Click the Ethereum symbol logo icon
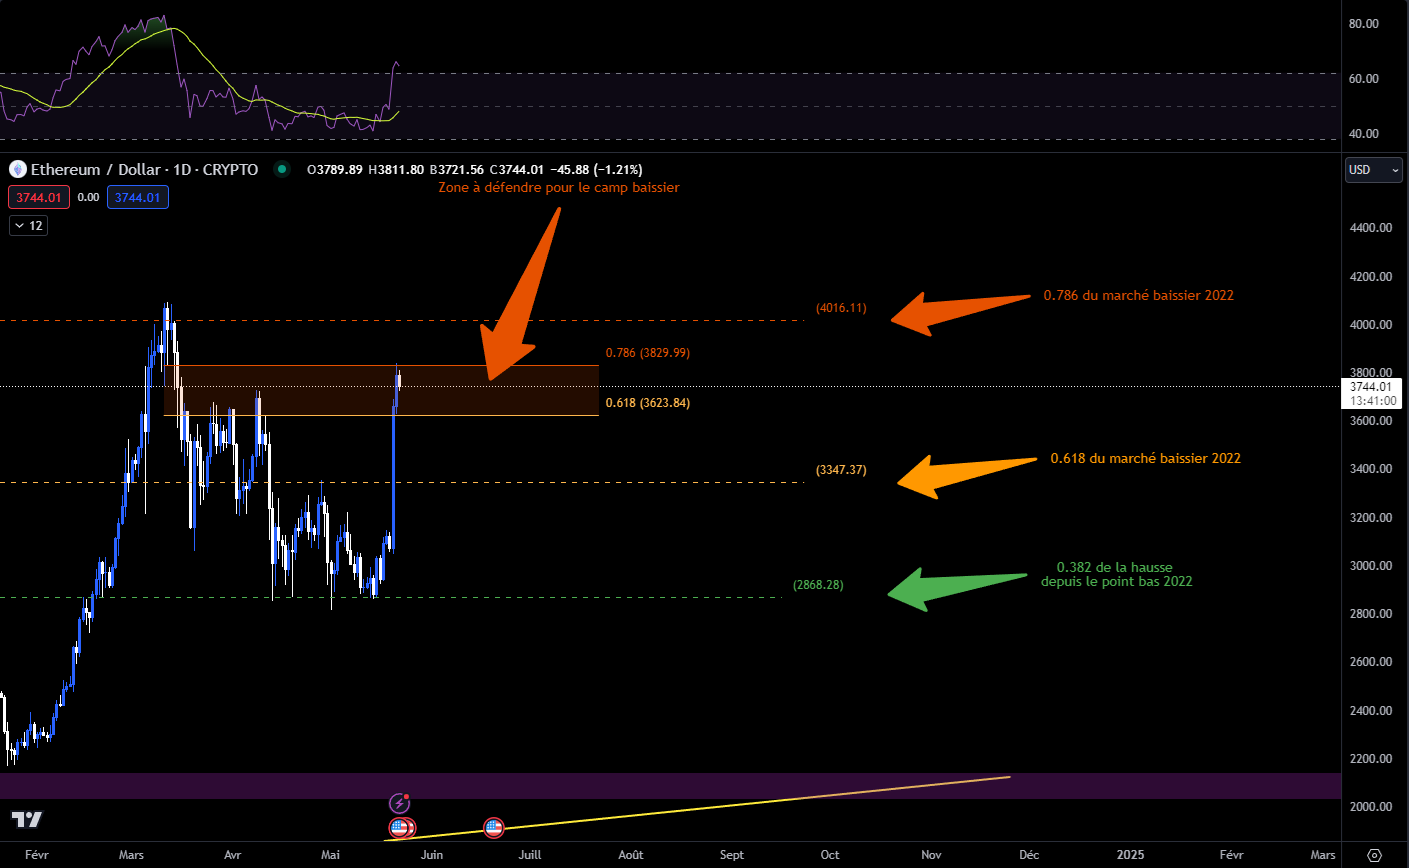The image size is (1409, 868). 16,169
